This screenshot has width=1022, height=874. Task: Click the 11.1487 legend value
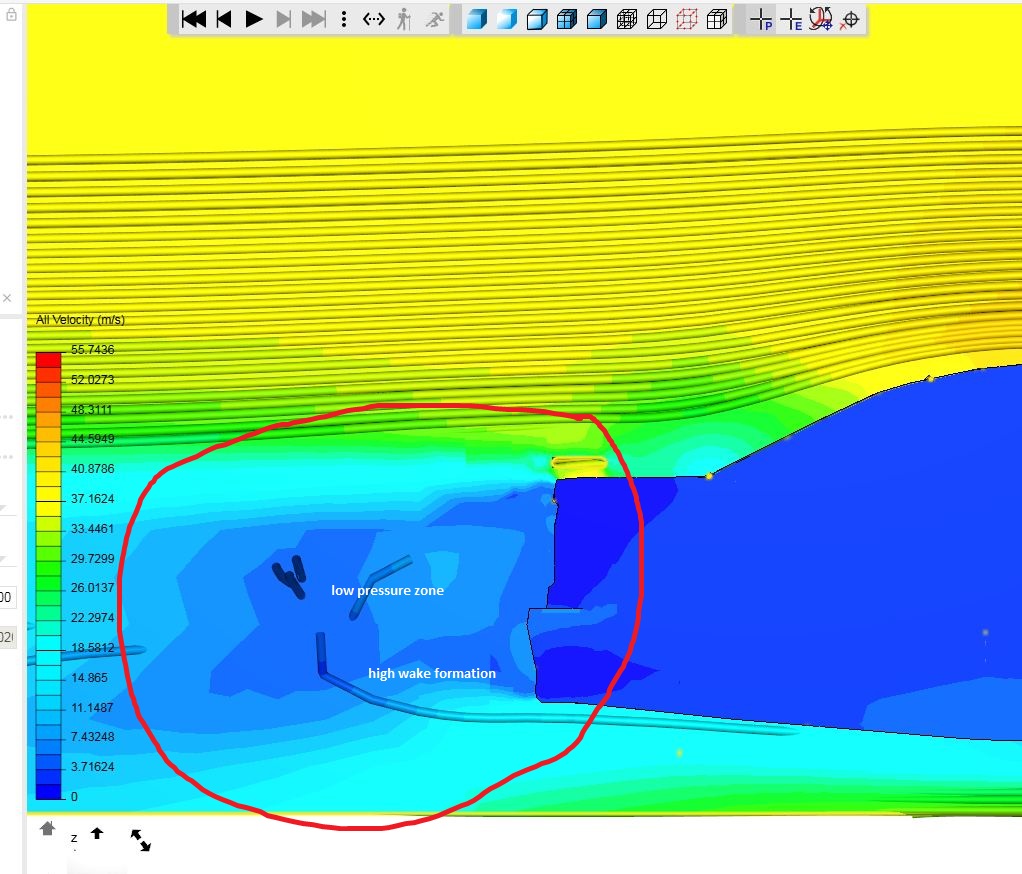(x=92, y=708)
